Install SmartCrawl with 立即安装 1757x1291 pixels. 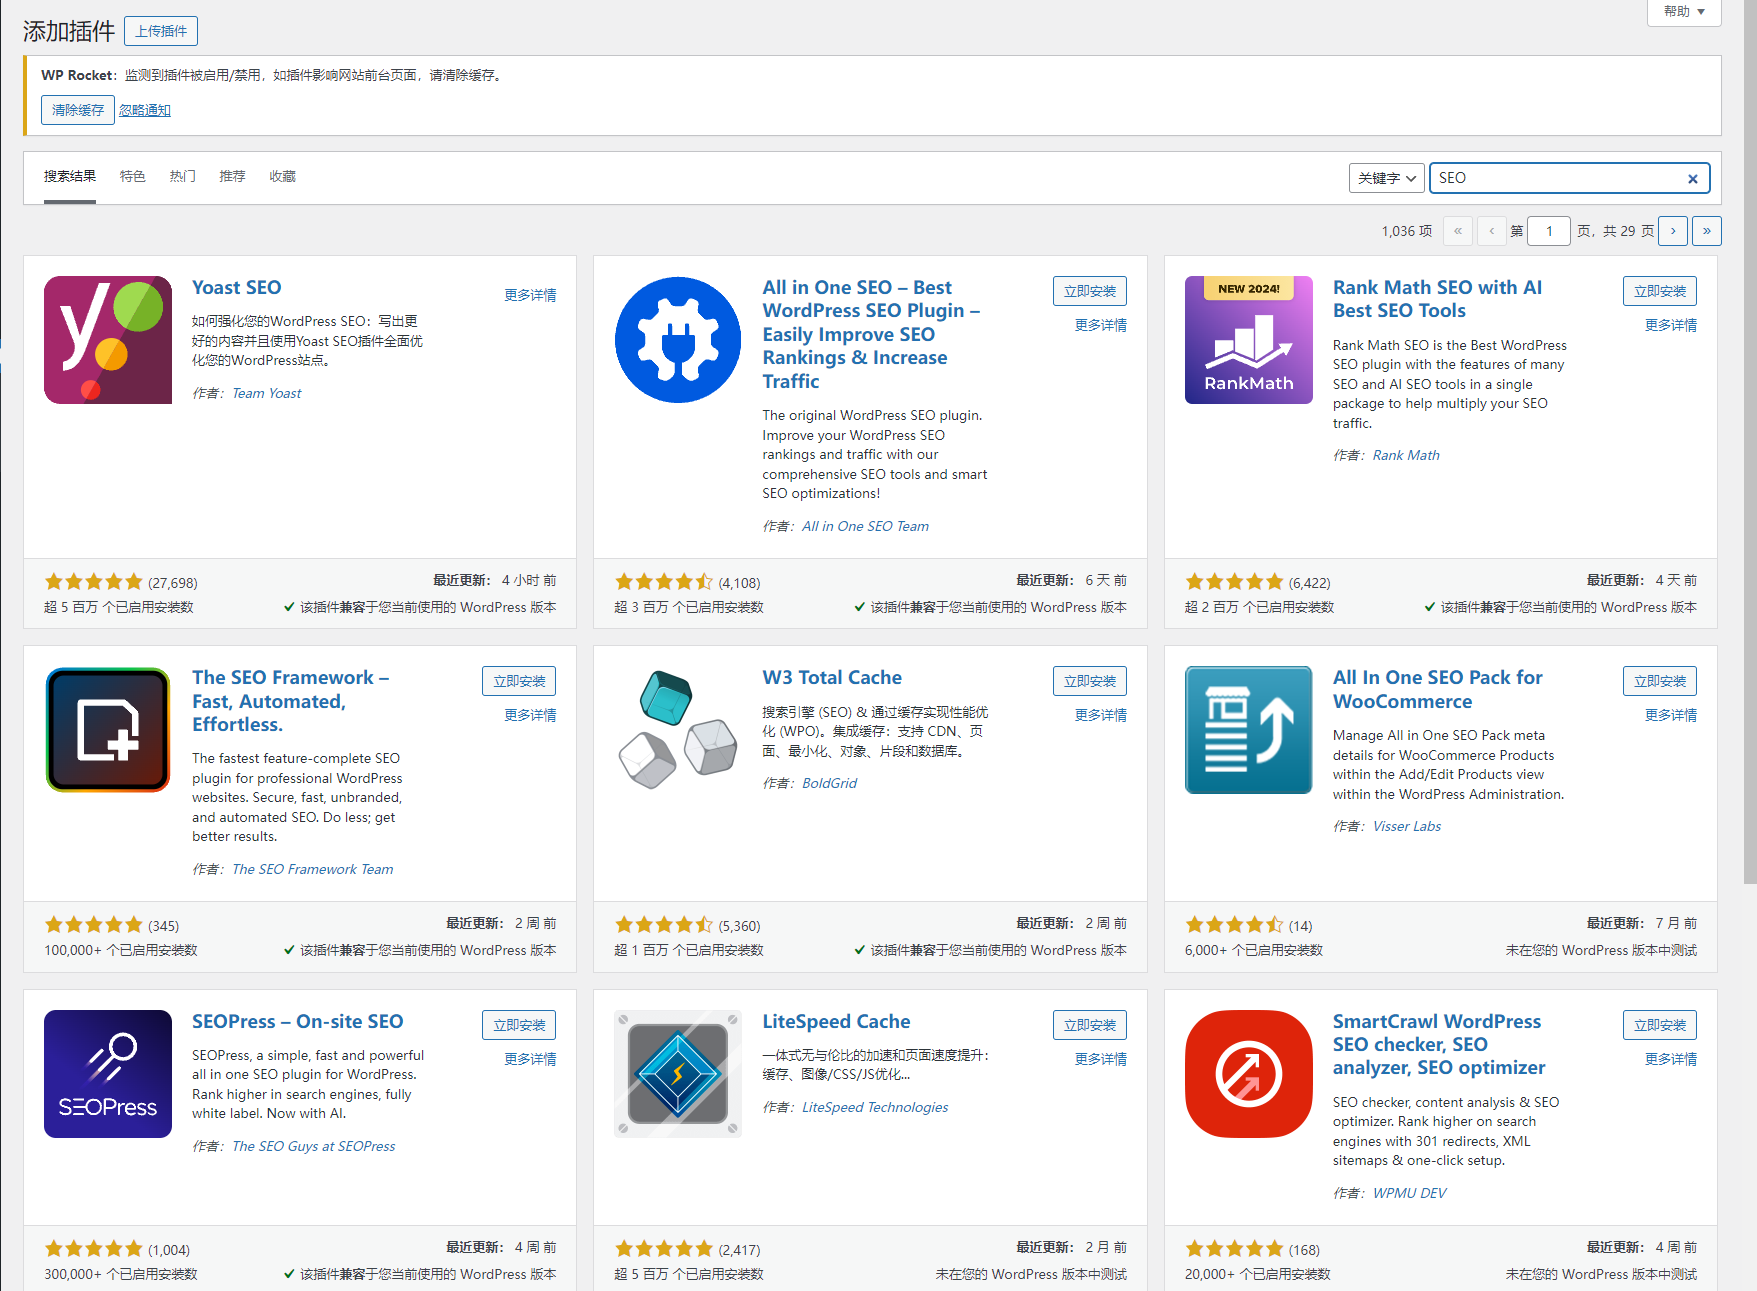[1659, 1025]
